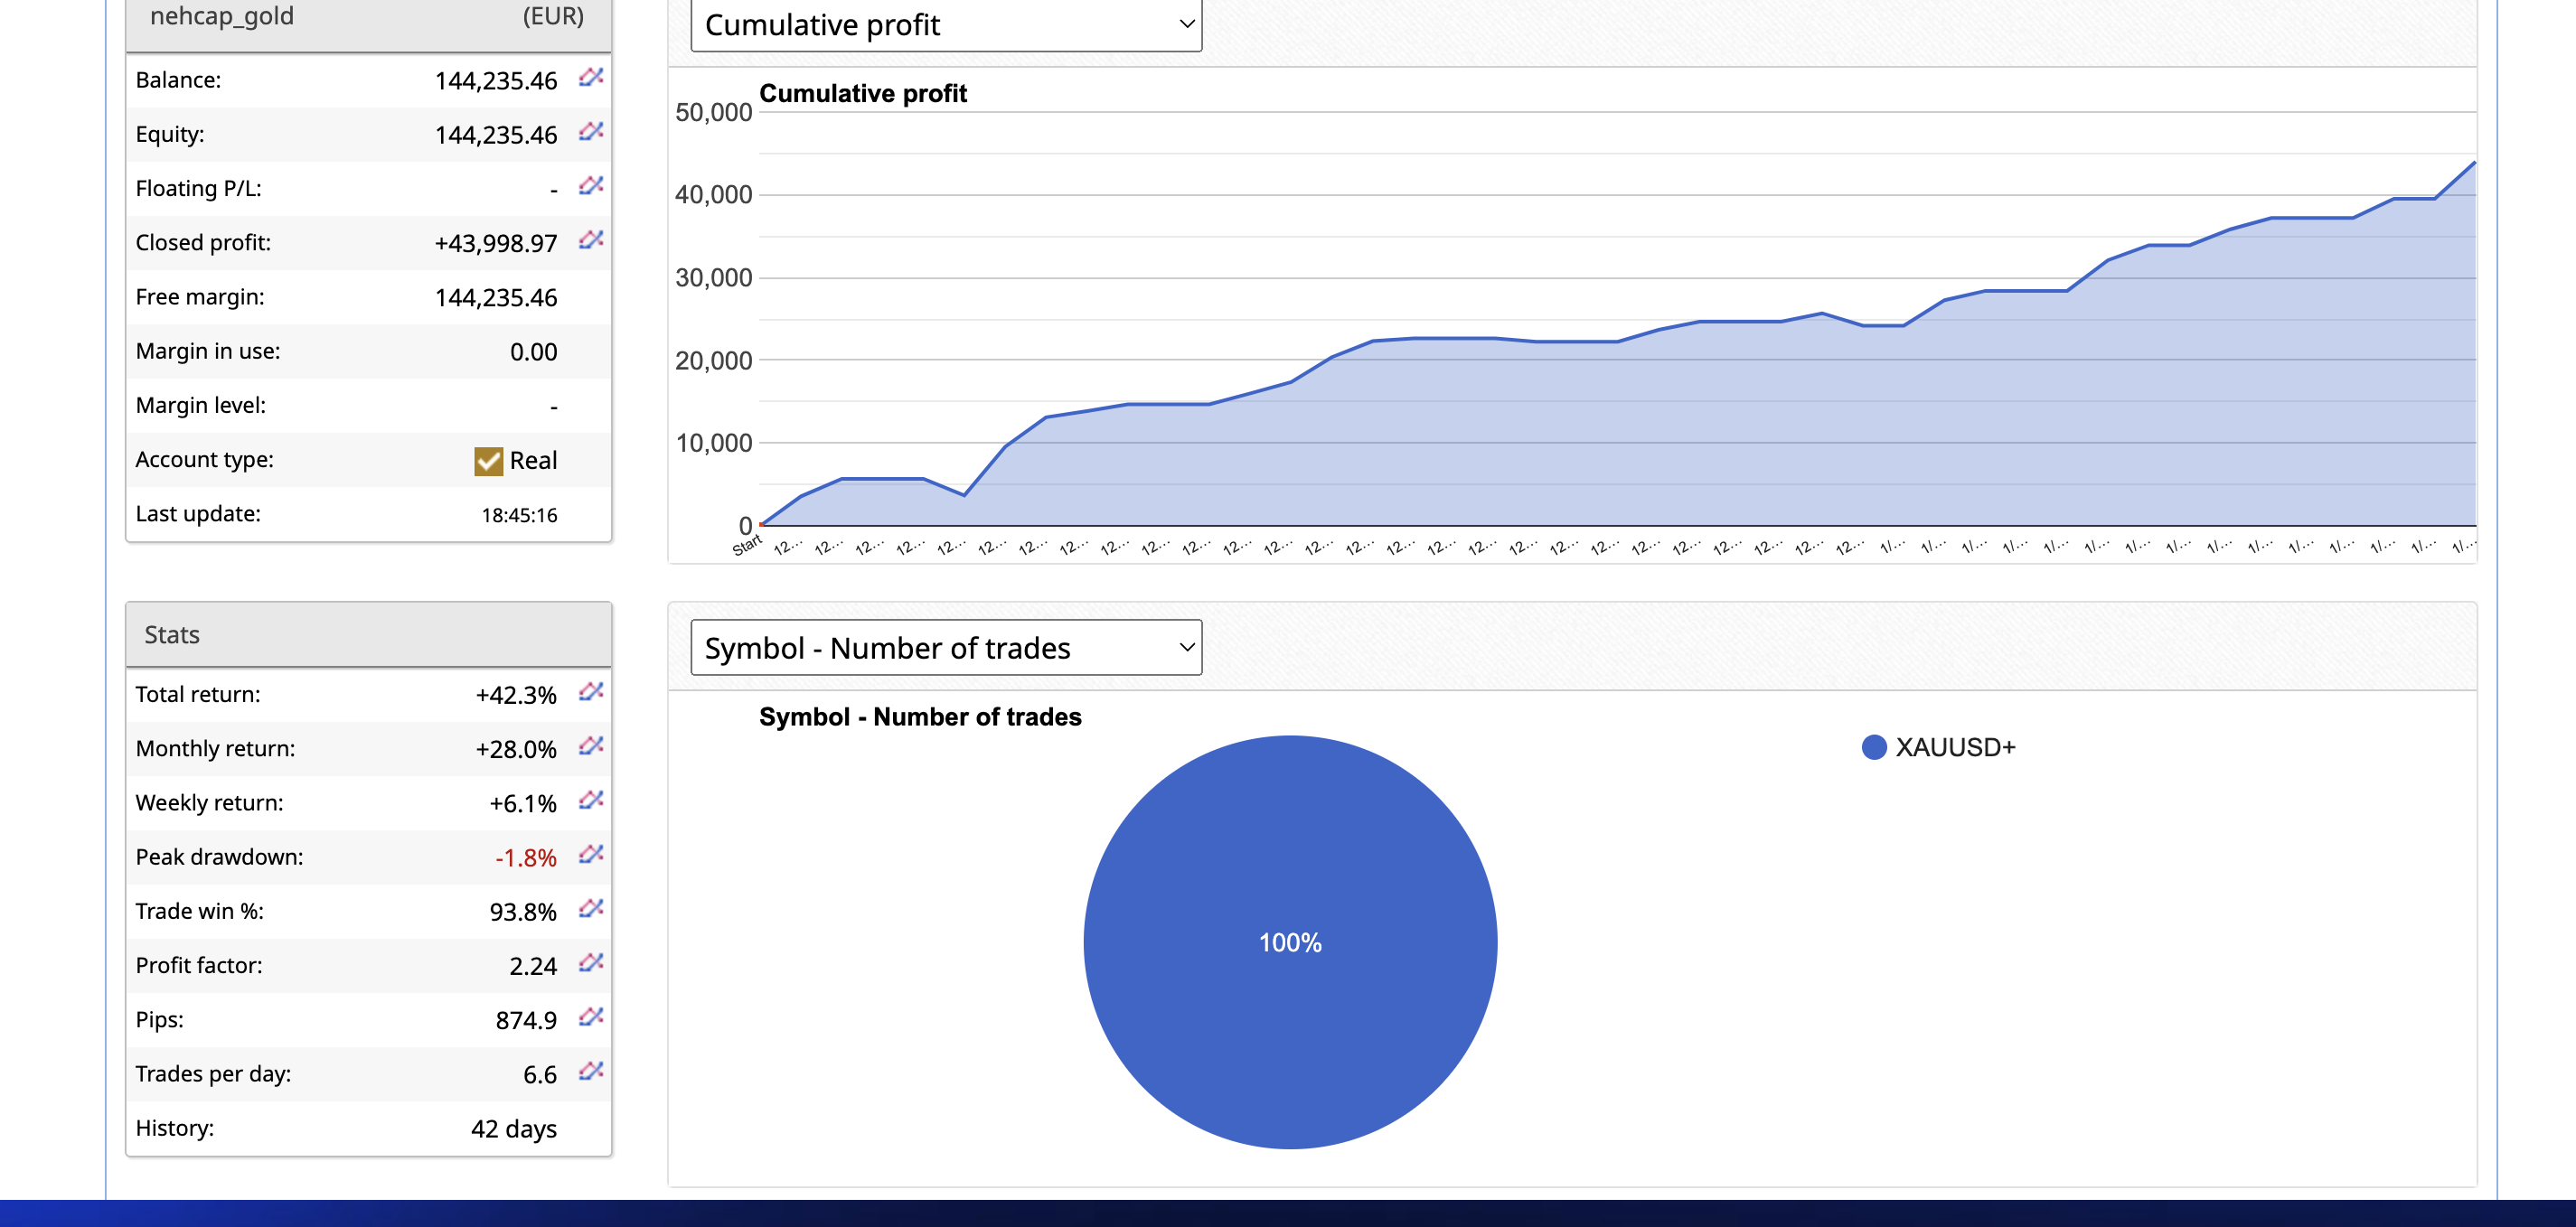Viewport: 2576px width, 1227px height.
Task: Click chart icon beside Equity row
Action: point(590,132)
